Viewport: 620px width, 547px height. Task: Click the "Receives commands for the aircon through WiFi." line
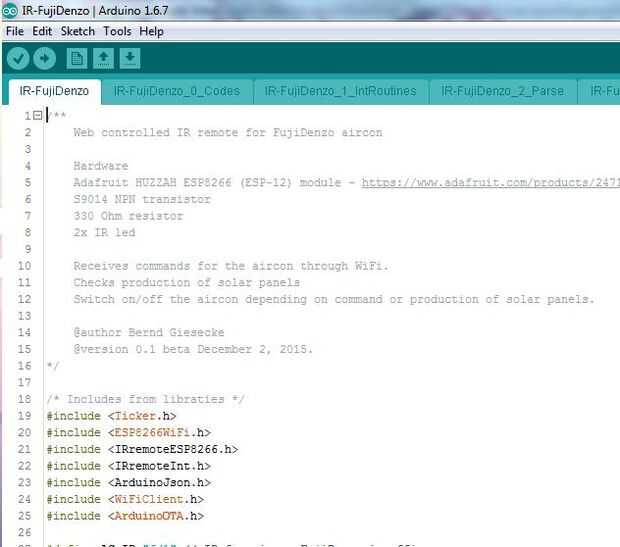click(x=231, y=266)
